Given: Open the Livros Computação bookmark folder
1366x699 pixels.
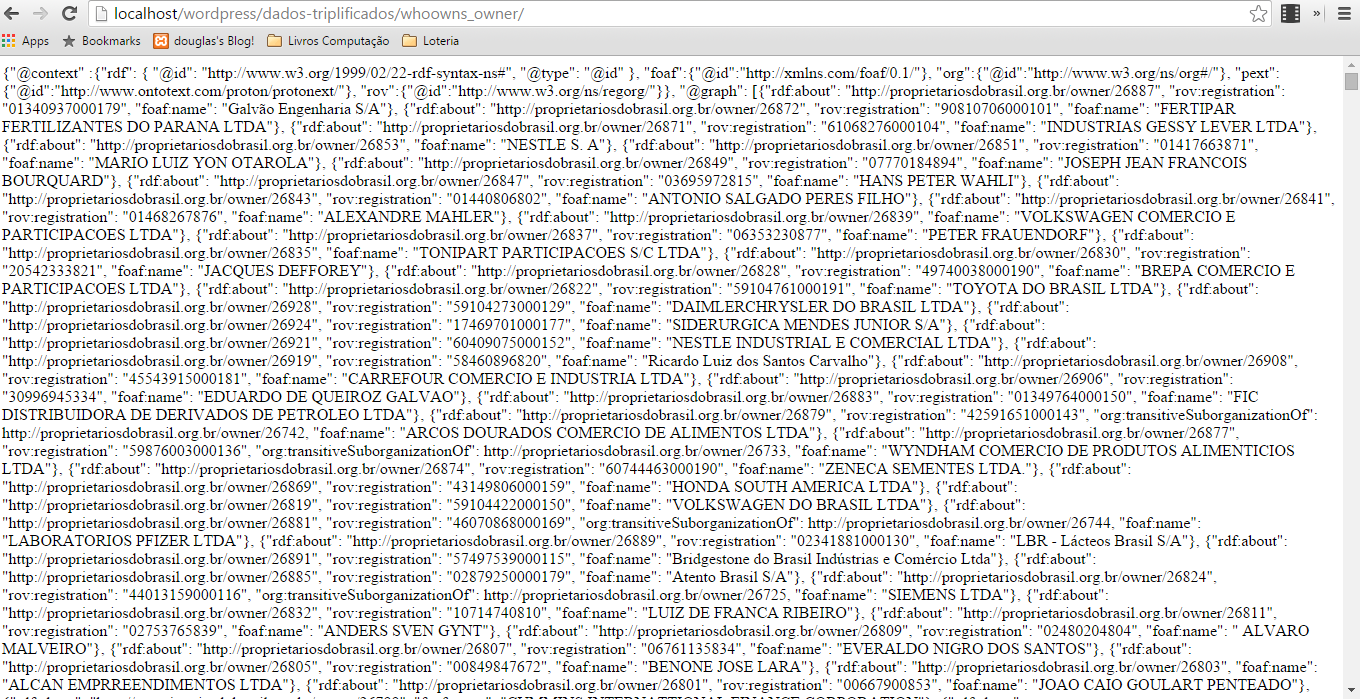Looking at the screenshot, I should 328,41.
